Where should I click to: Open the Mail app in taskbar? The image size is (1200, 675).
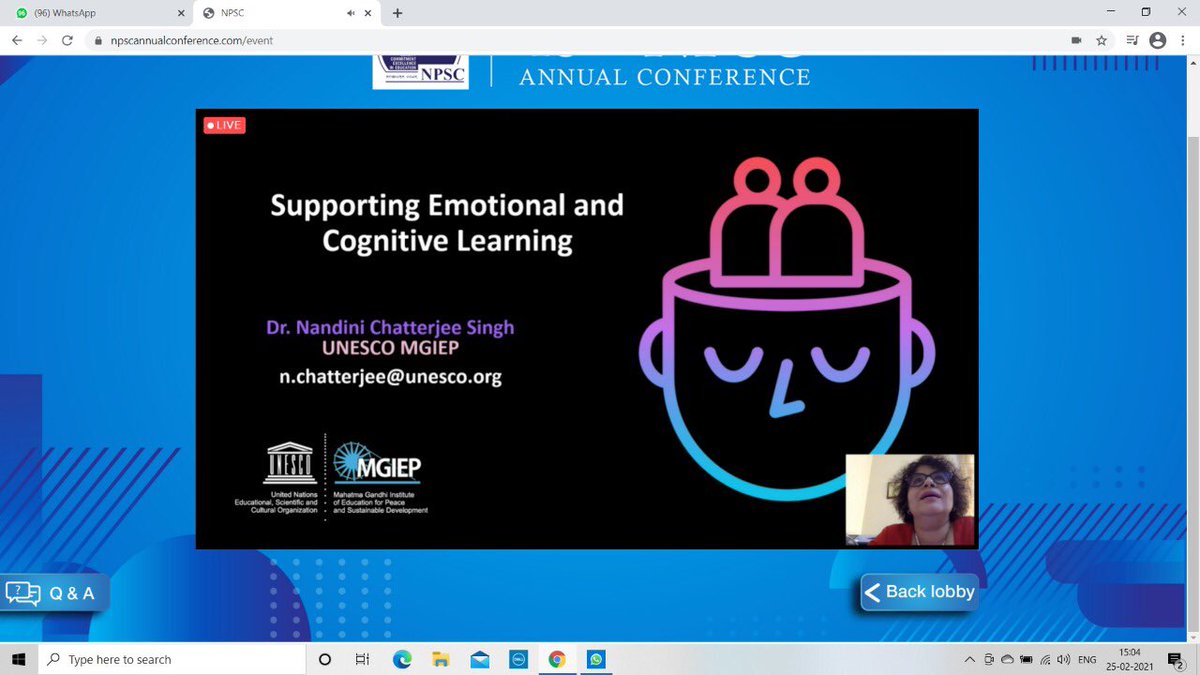pos(479,660)
